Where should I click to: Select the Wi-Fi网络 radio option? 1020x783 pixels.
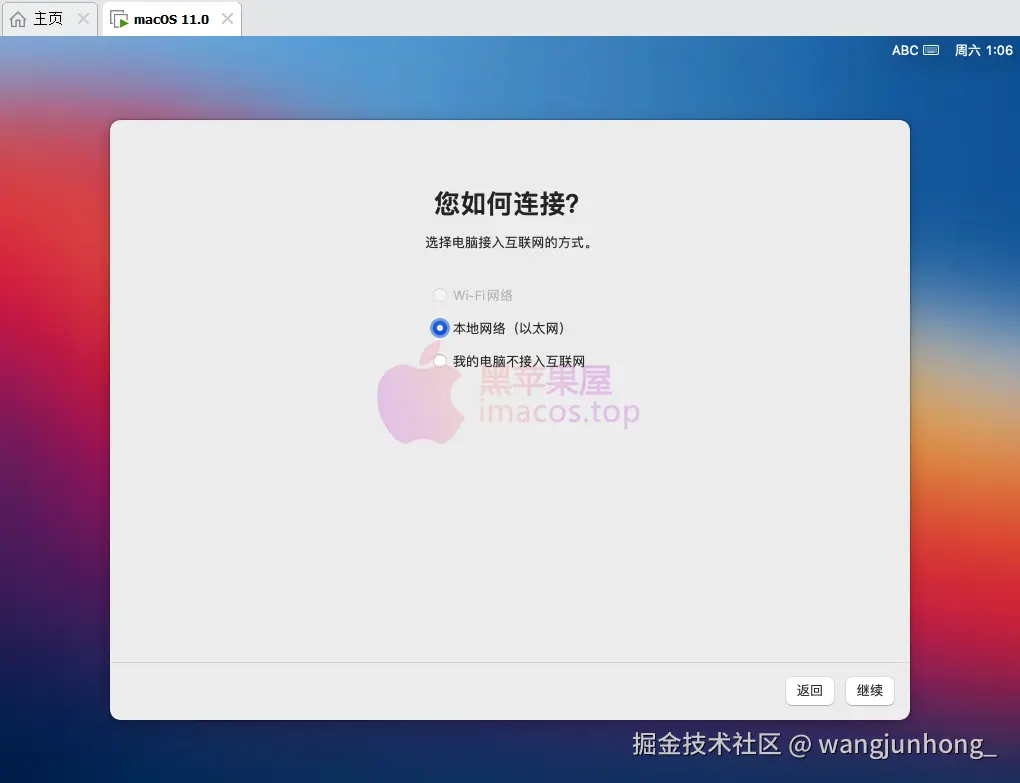tap(440, 295)
